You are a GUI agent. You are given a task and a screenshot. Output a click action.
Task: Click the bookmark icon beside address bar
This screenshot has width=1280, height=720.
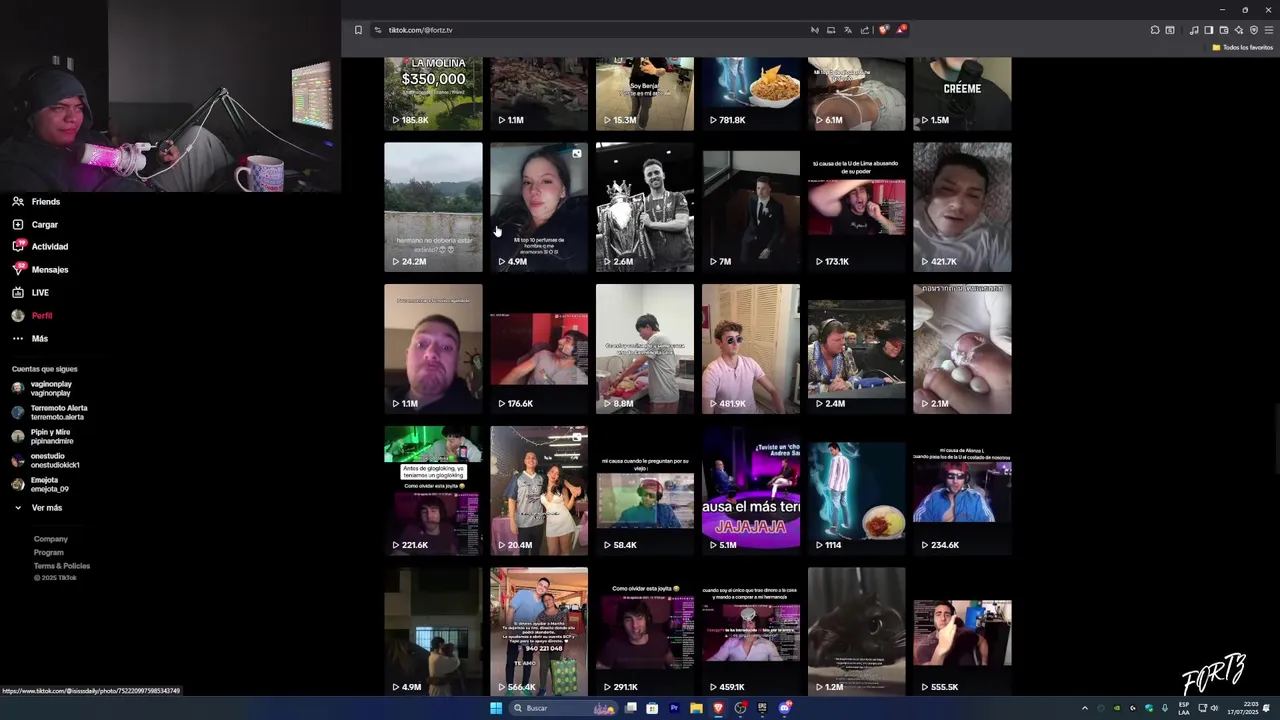[x=358, y=30]
